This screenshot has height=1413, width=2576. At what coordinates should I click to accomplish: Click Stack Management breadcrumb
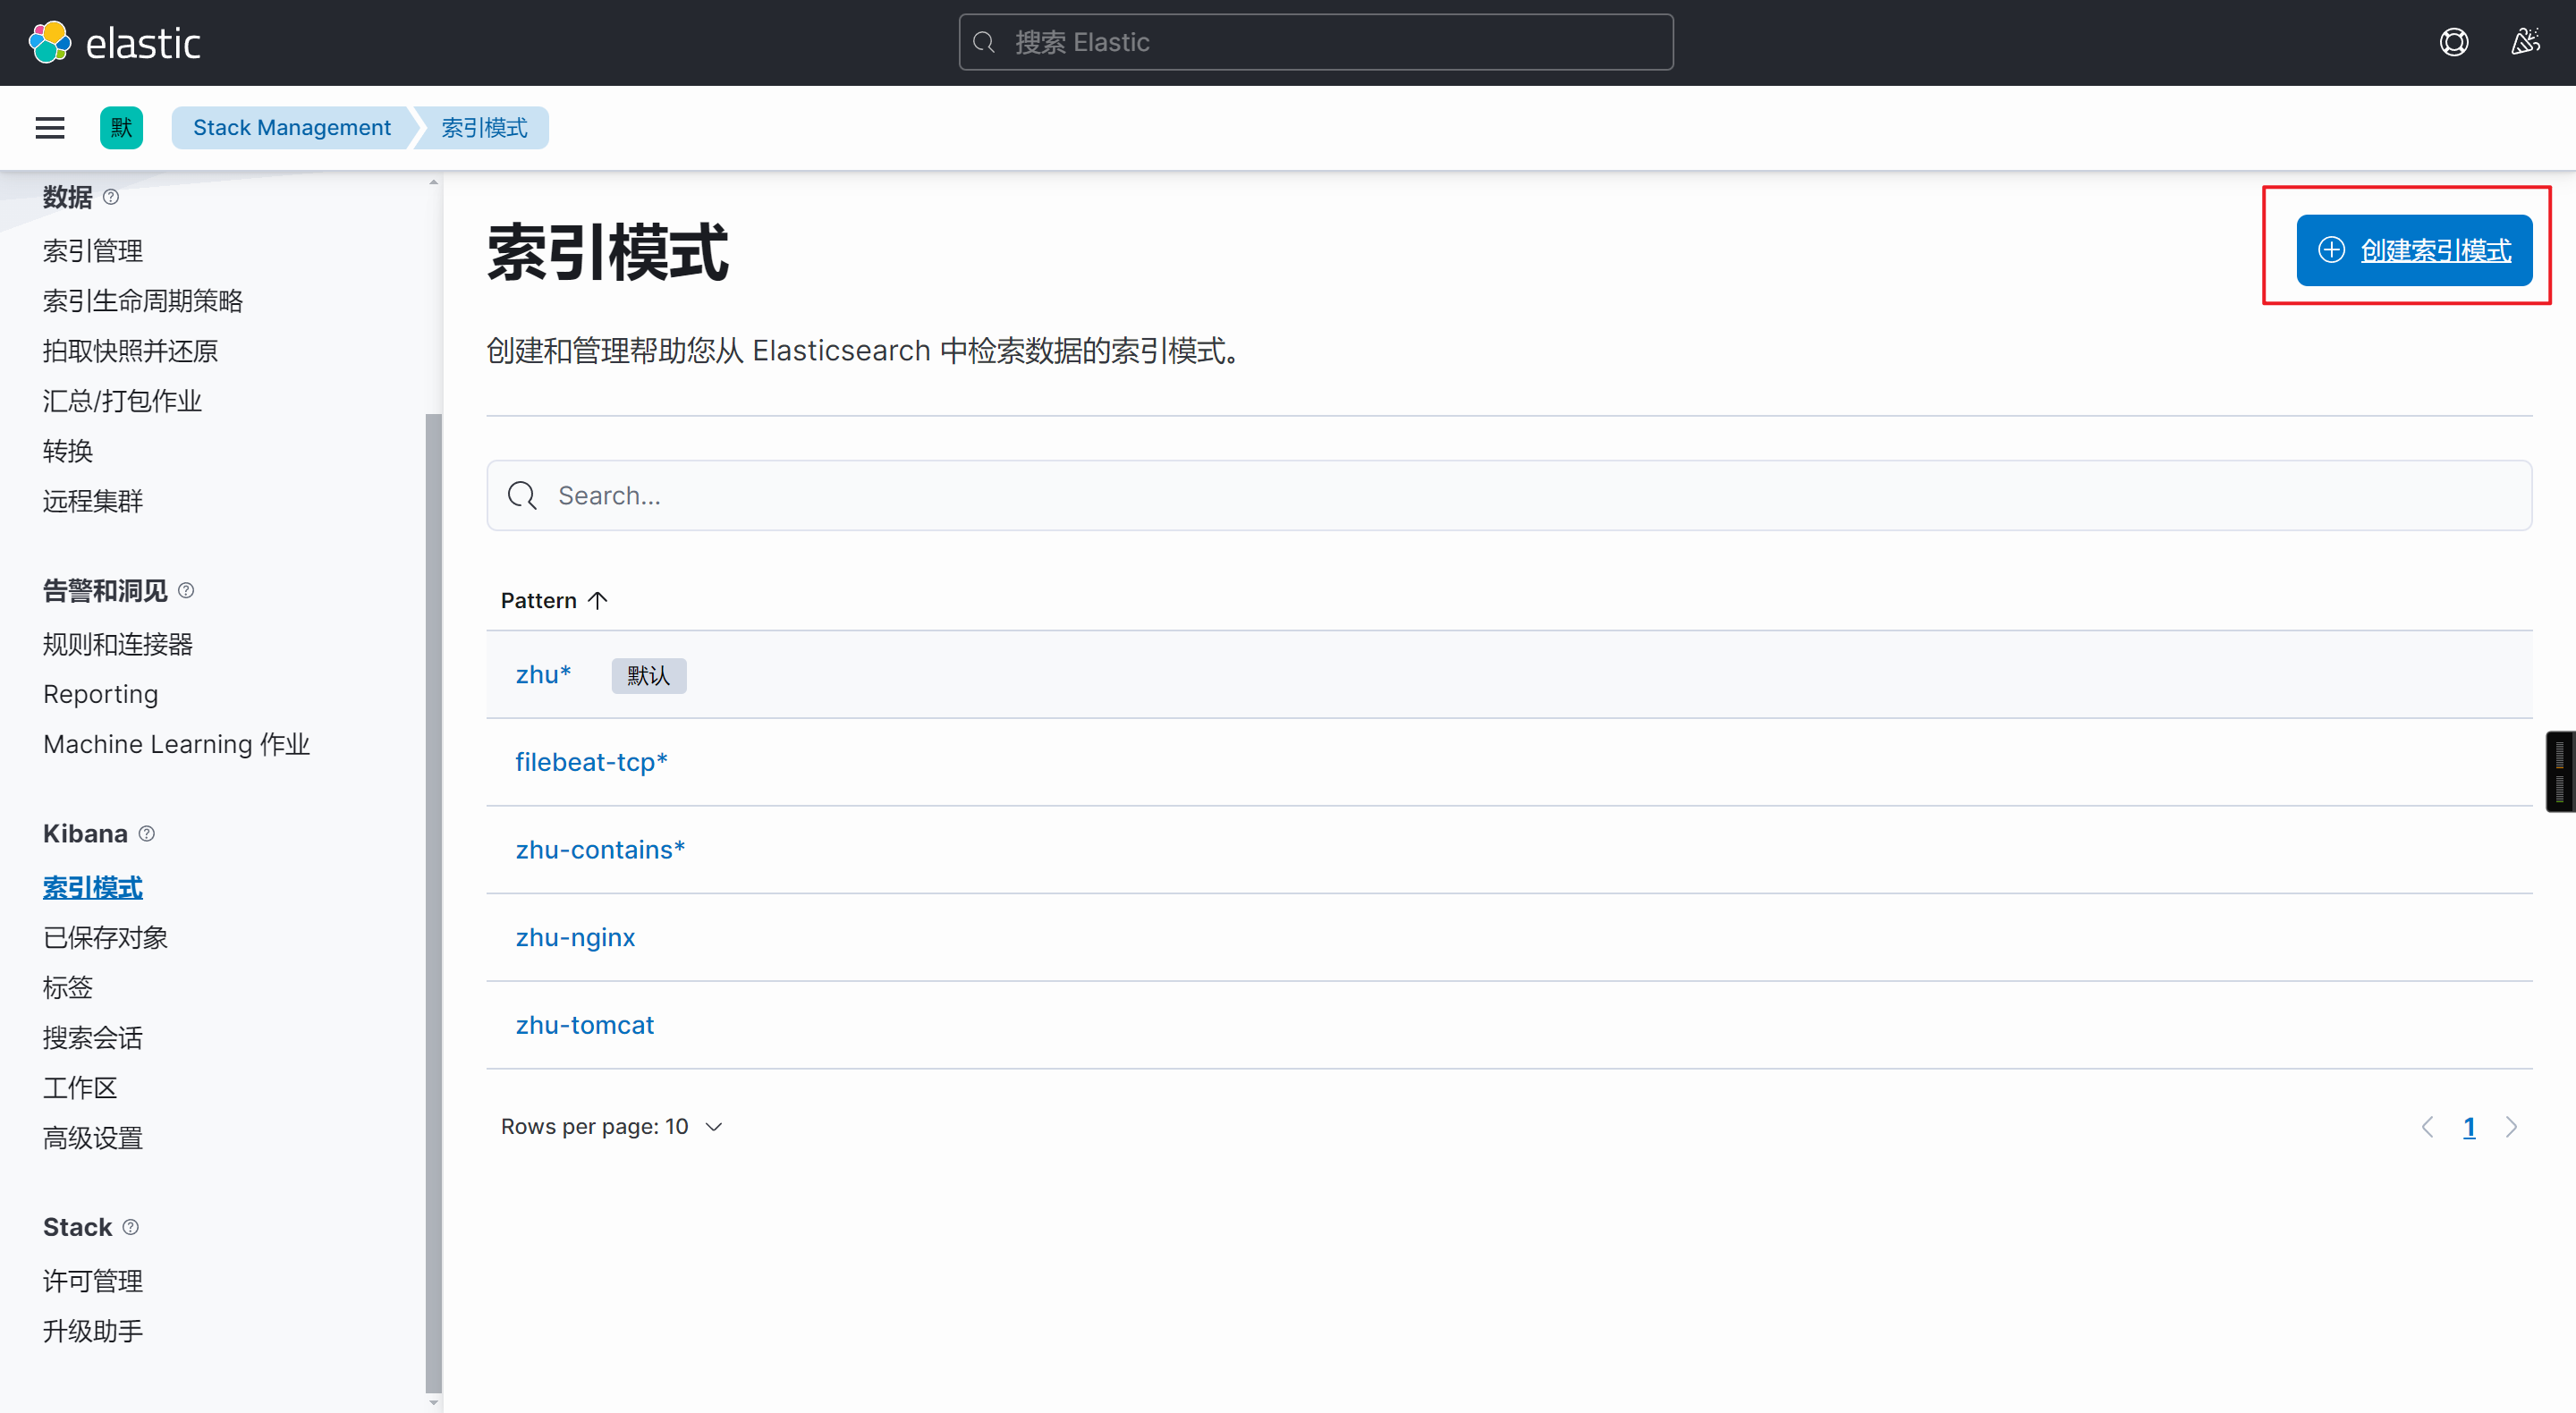292,128
